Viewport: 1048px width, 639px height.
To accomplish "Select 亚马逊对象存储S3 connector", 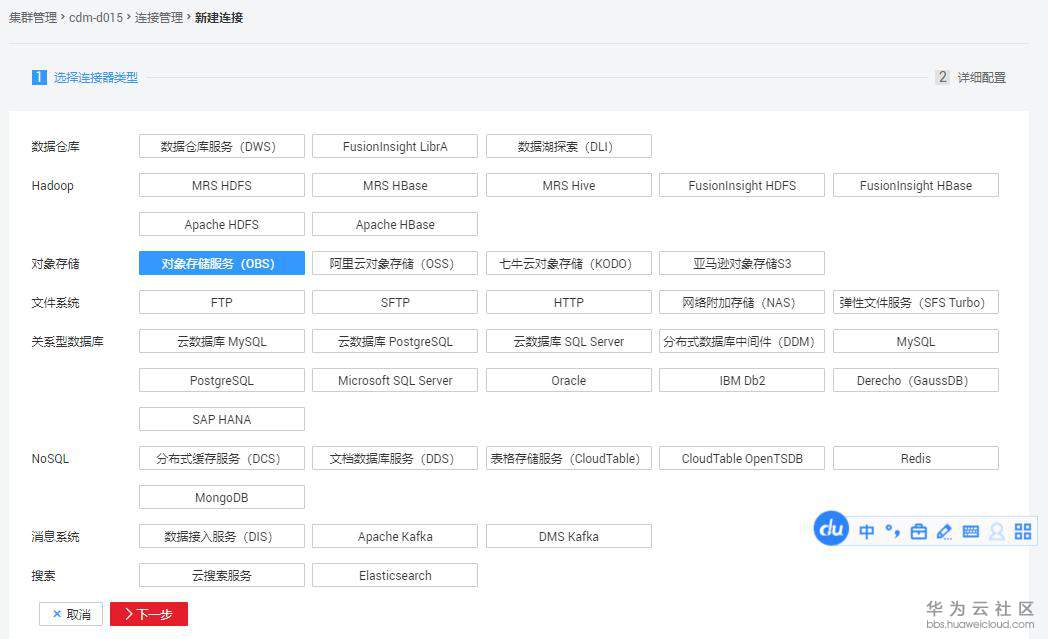I will coord(742,263).
